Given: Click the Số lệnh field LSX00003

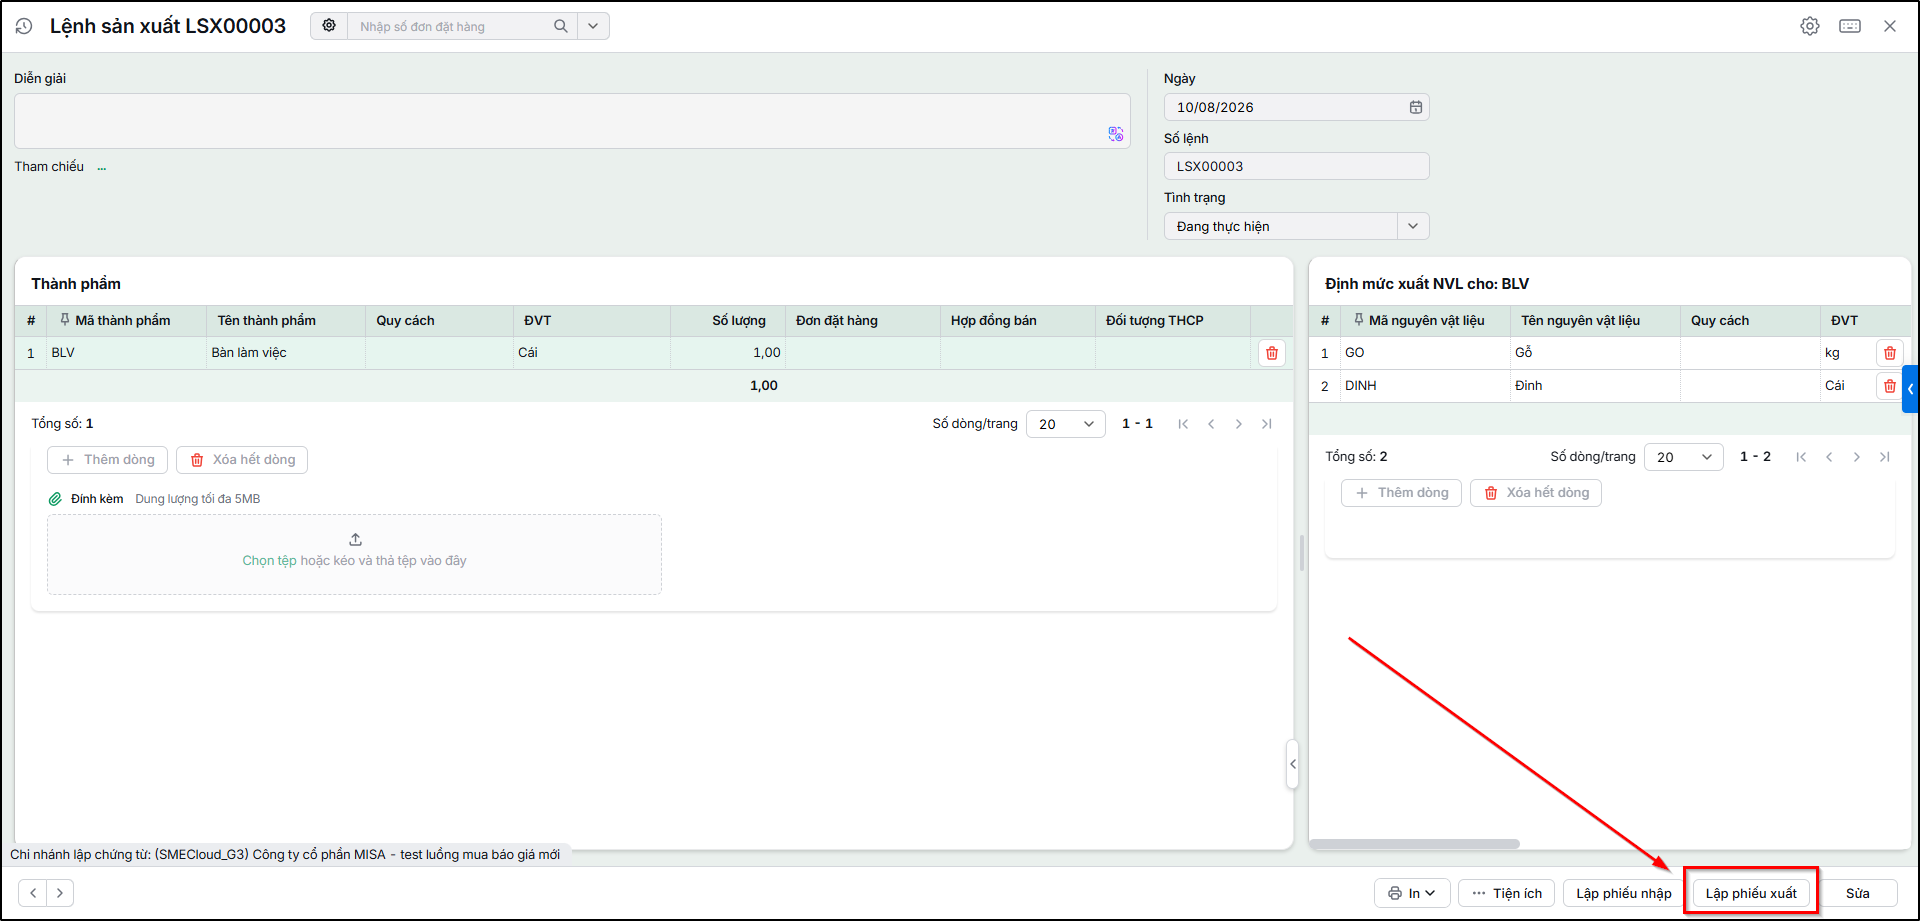Looking at the screenshot, I should (x=1296, y=166).
